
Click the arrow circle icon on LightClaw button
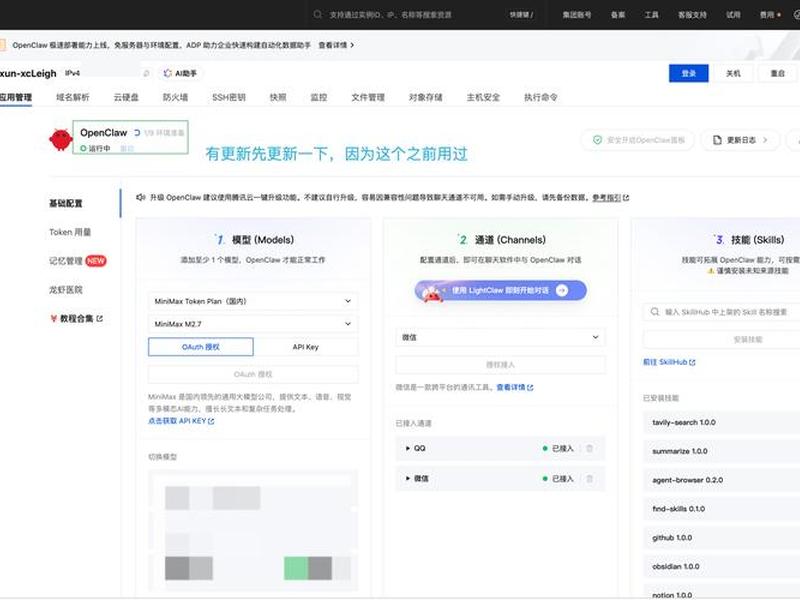pyautogui.click(x=562, y=290)
